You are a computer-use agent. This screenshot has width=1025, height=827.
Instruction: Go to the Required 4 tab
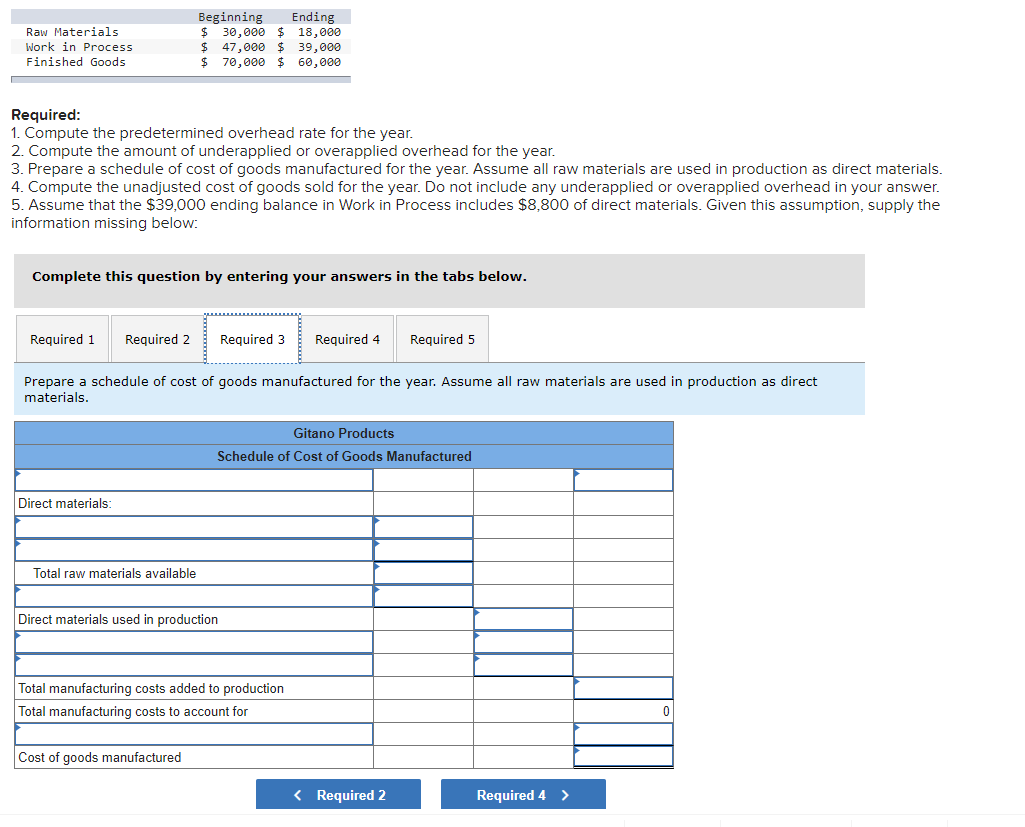347,339
